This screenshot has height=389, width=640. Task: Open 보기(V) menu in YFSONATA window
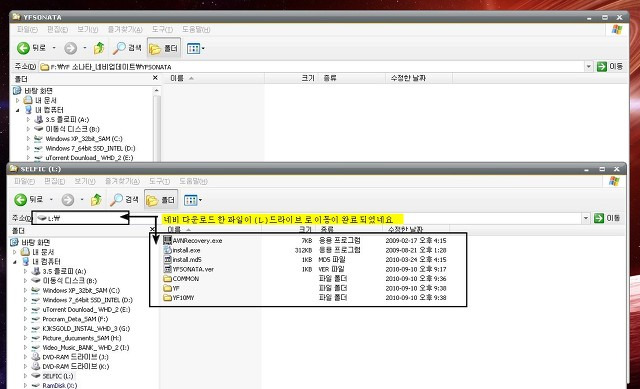87,29
